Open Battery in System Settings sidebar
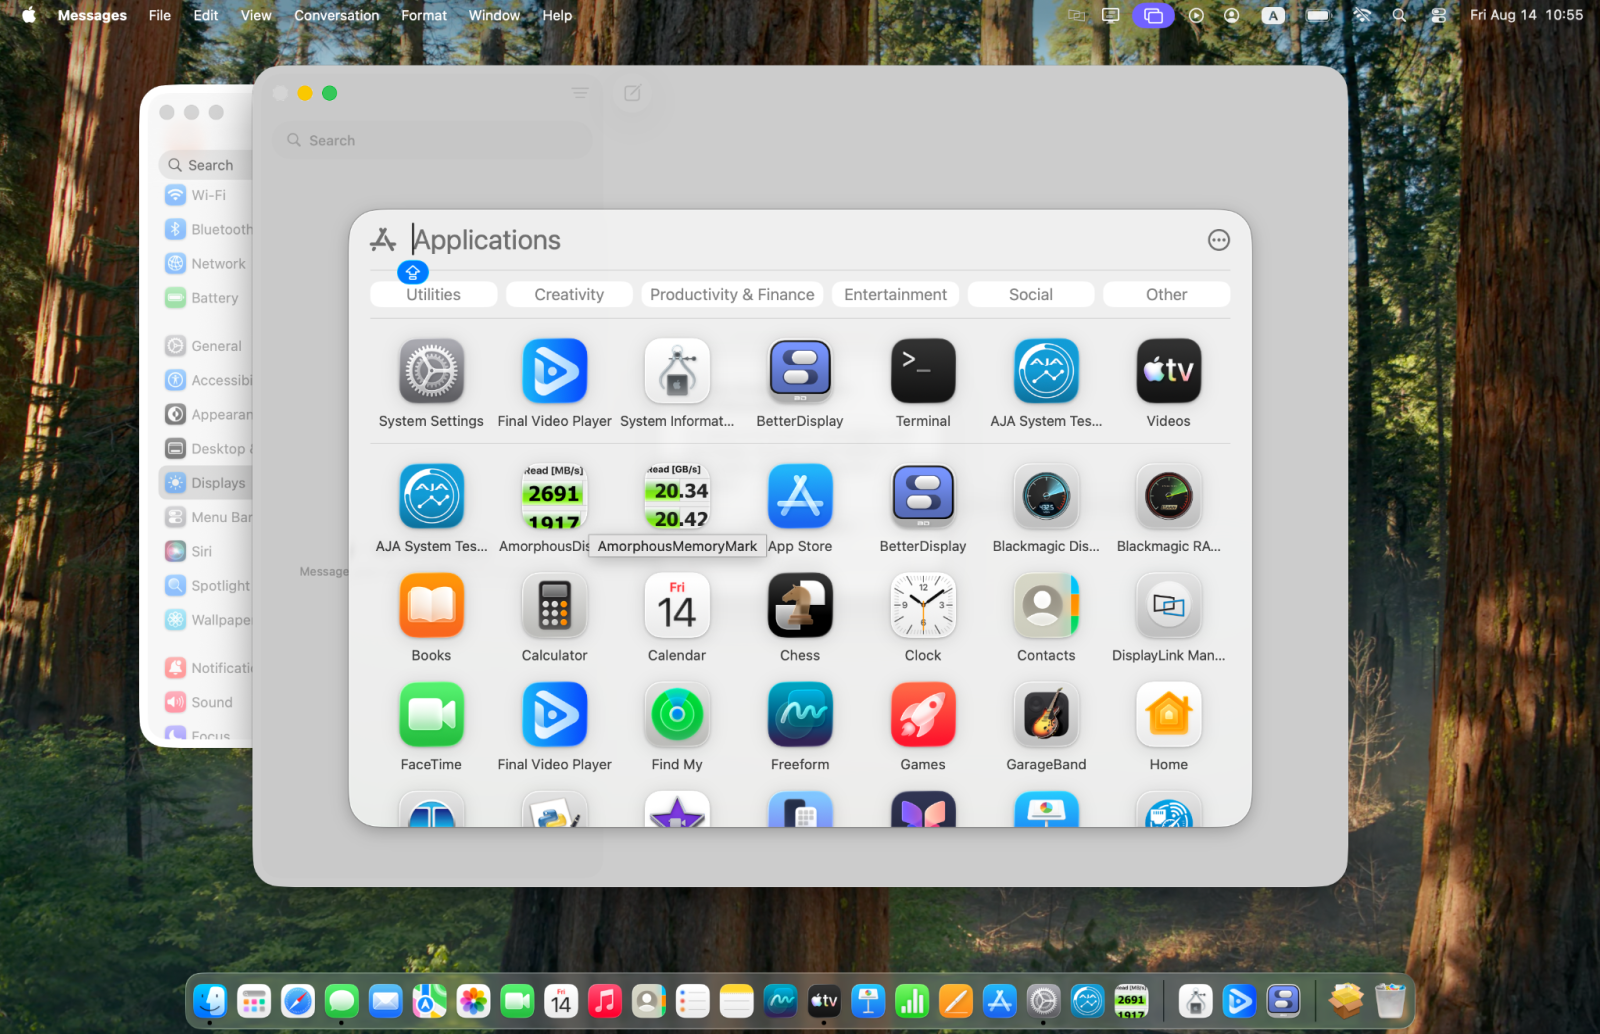1600x1034 pixels. [206, 298]
